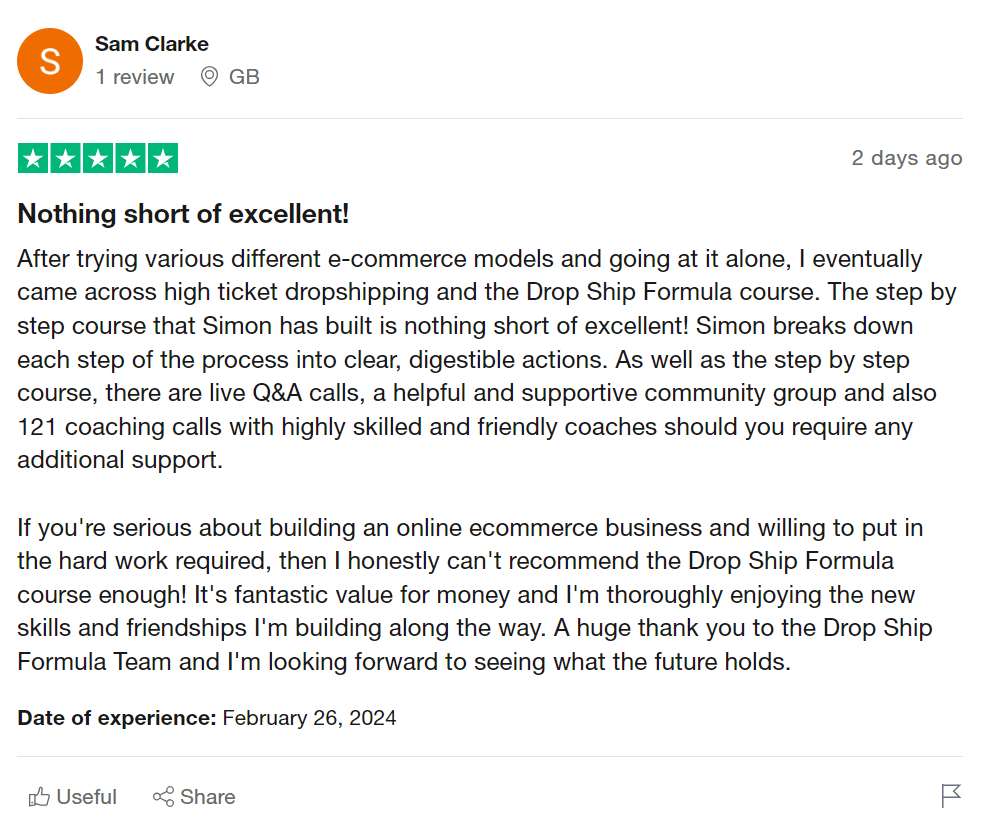Flag this review with the flag icon
991x835 pixels.
[x=951, y=796]
